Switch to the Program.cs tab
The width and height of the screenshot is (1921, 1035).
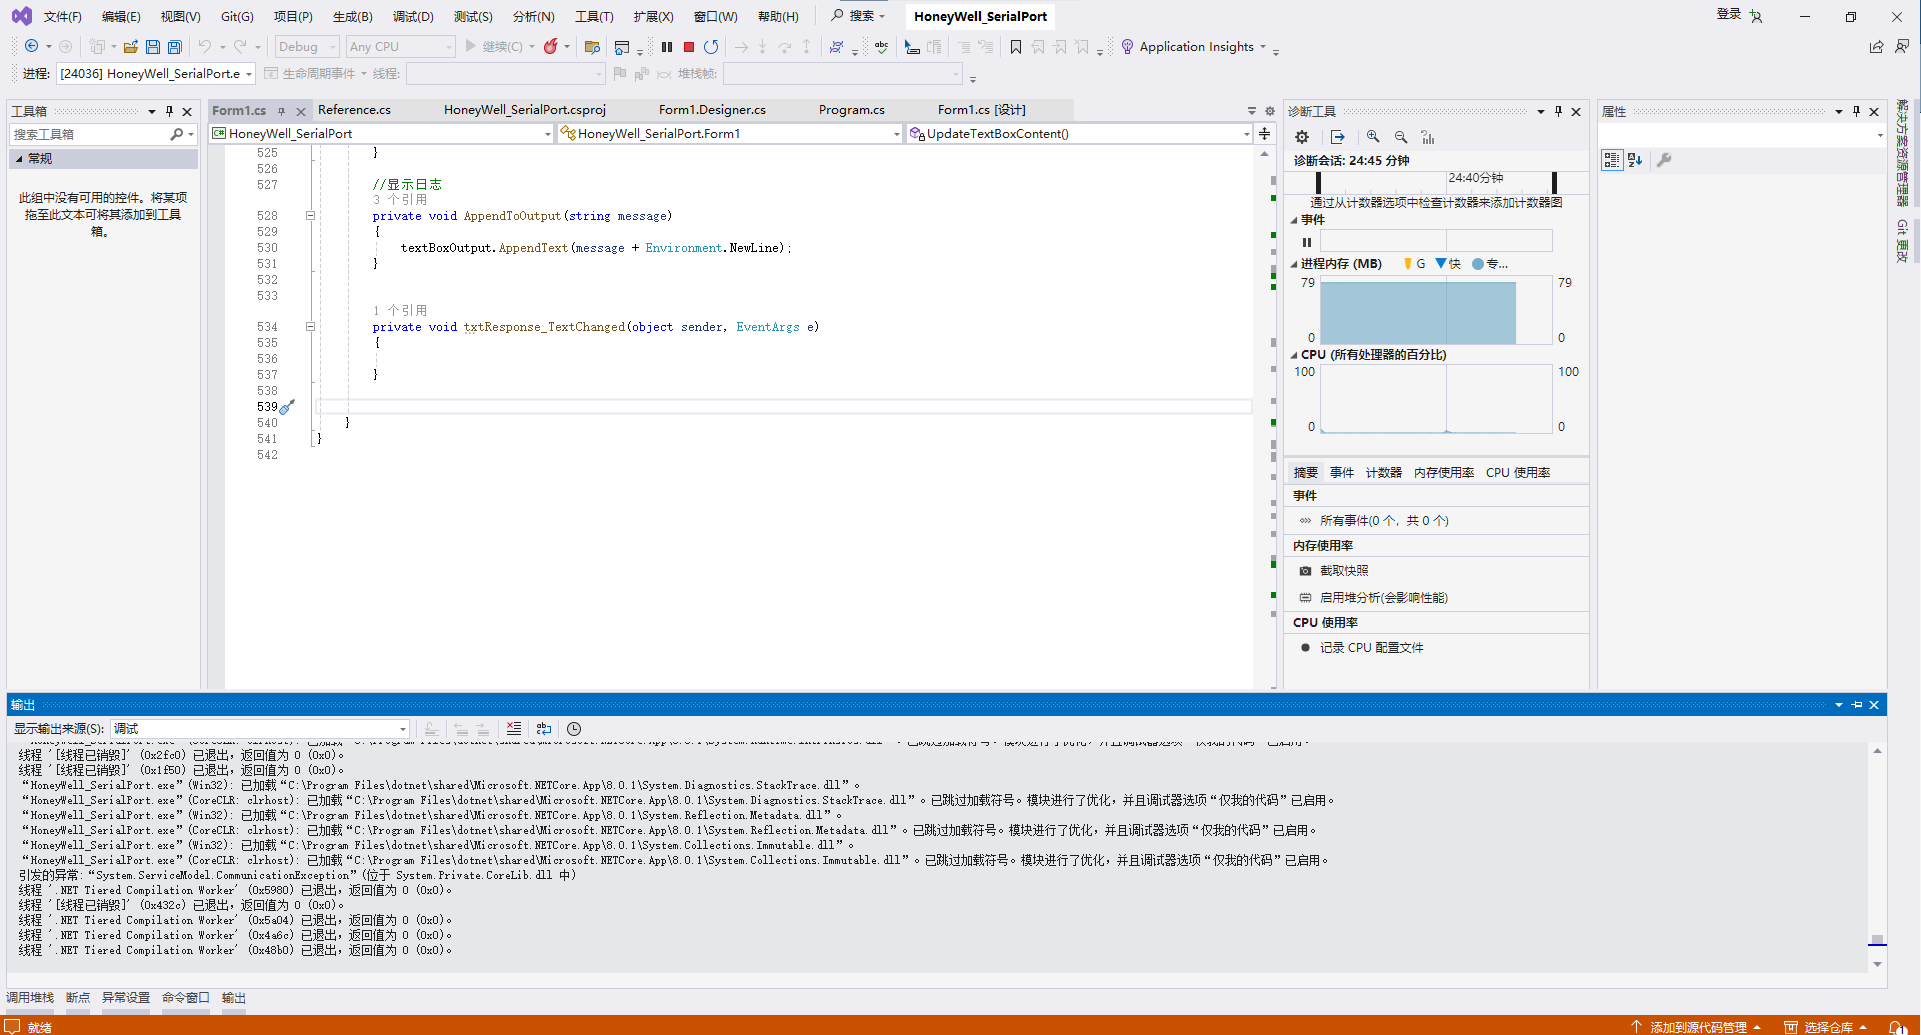coord(851,110)
